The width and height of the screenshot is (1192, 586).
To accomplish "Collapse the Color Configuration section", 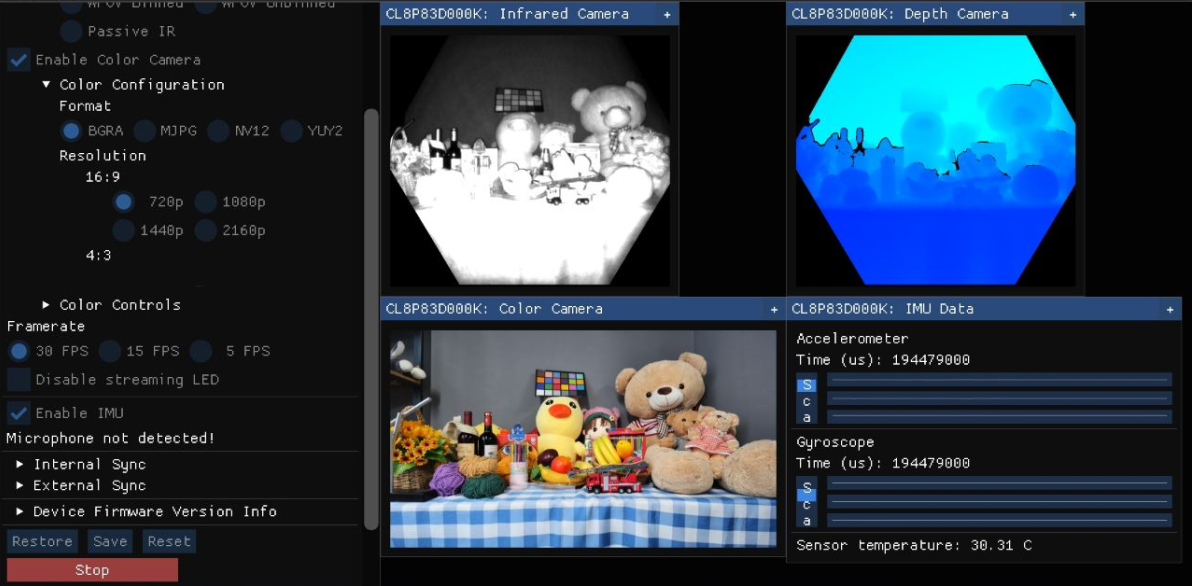I will tap(47, 85).
